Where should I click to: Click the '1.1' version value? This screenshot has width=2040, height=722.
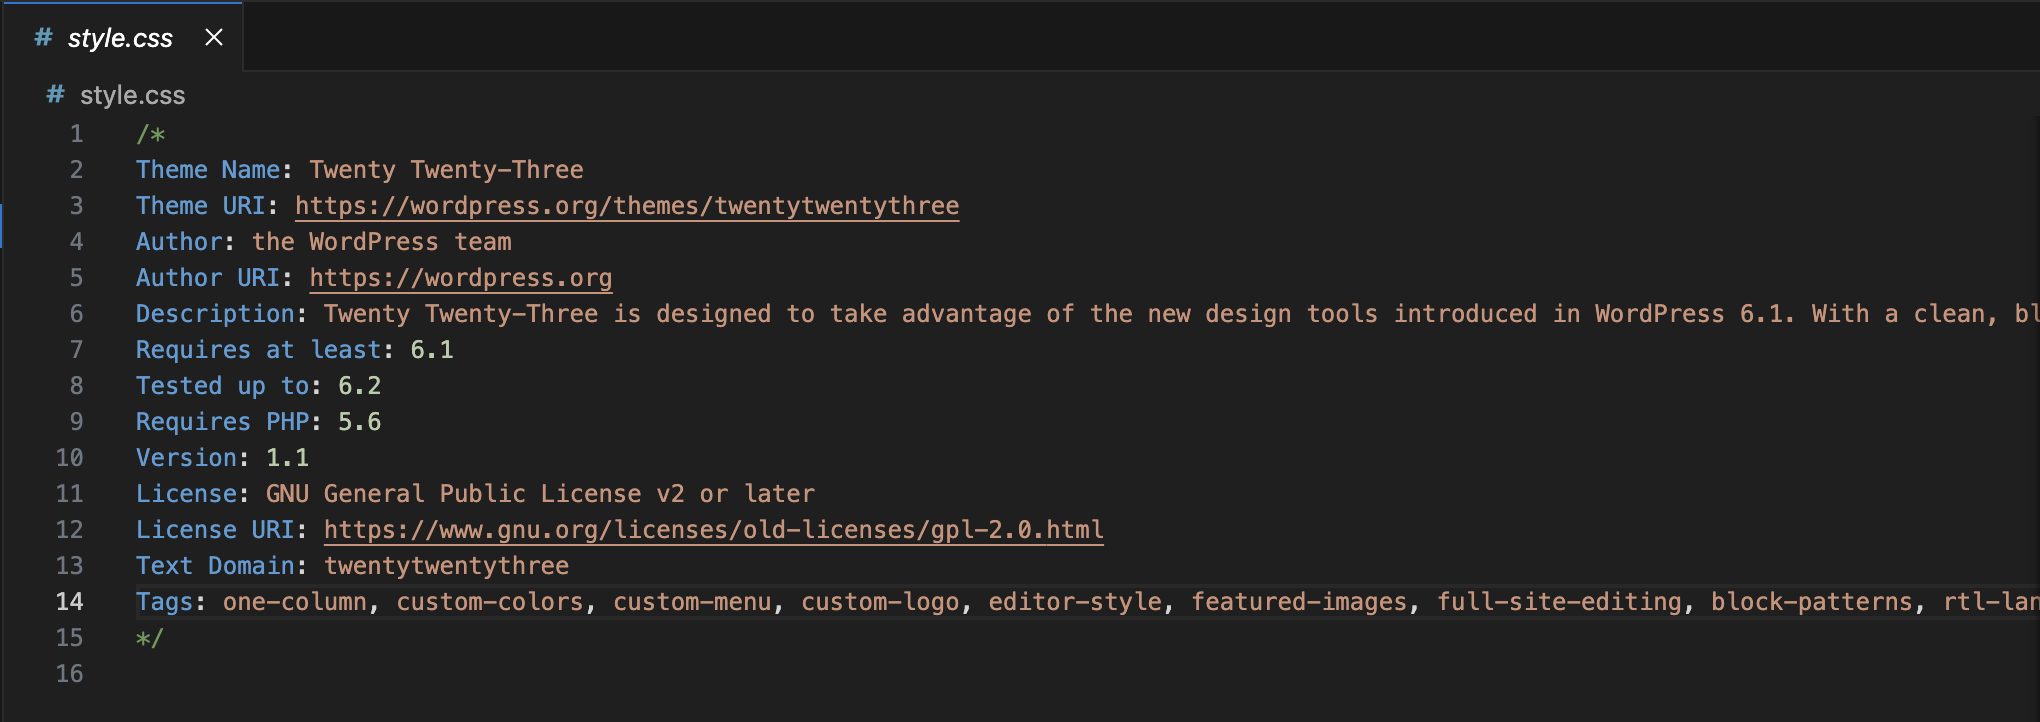click(x=288, y=458)
